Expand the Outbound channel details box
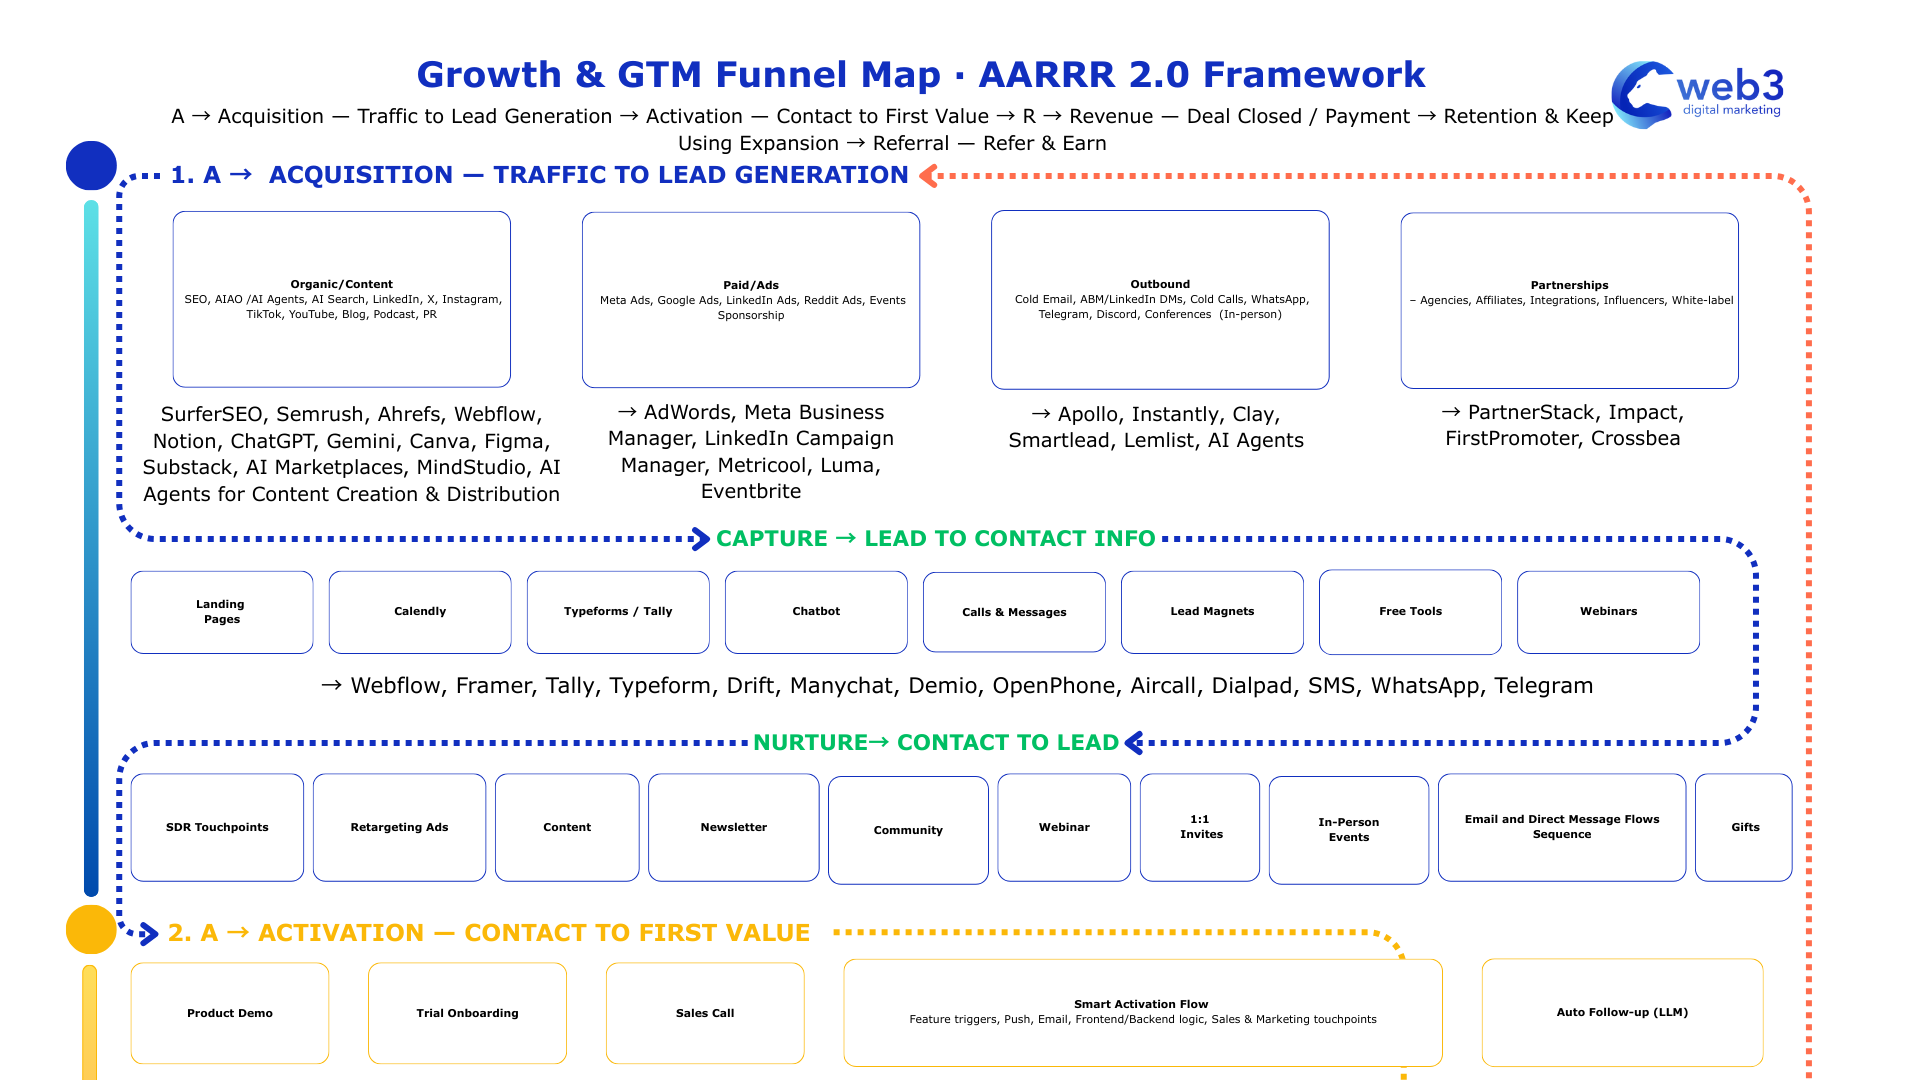The height and width of the screenshot is (1080, 1920). (1160, 298)
